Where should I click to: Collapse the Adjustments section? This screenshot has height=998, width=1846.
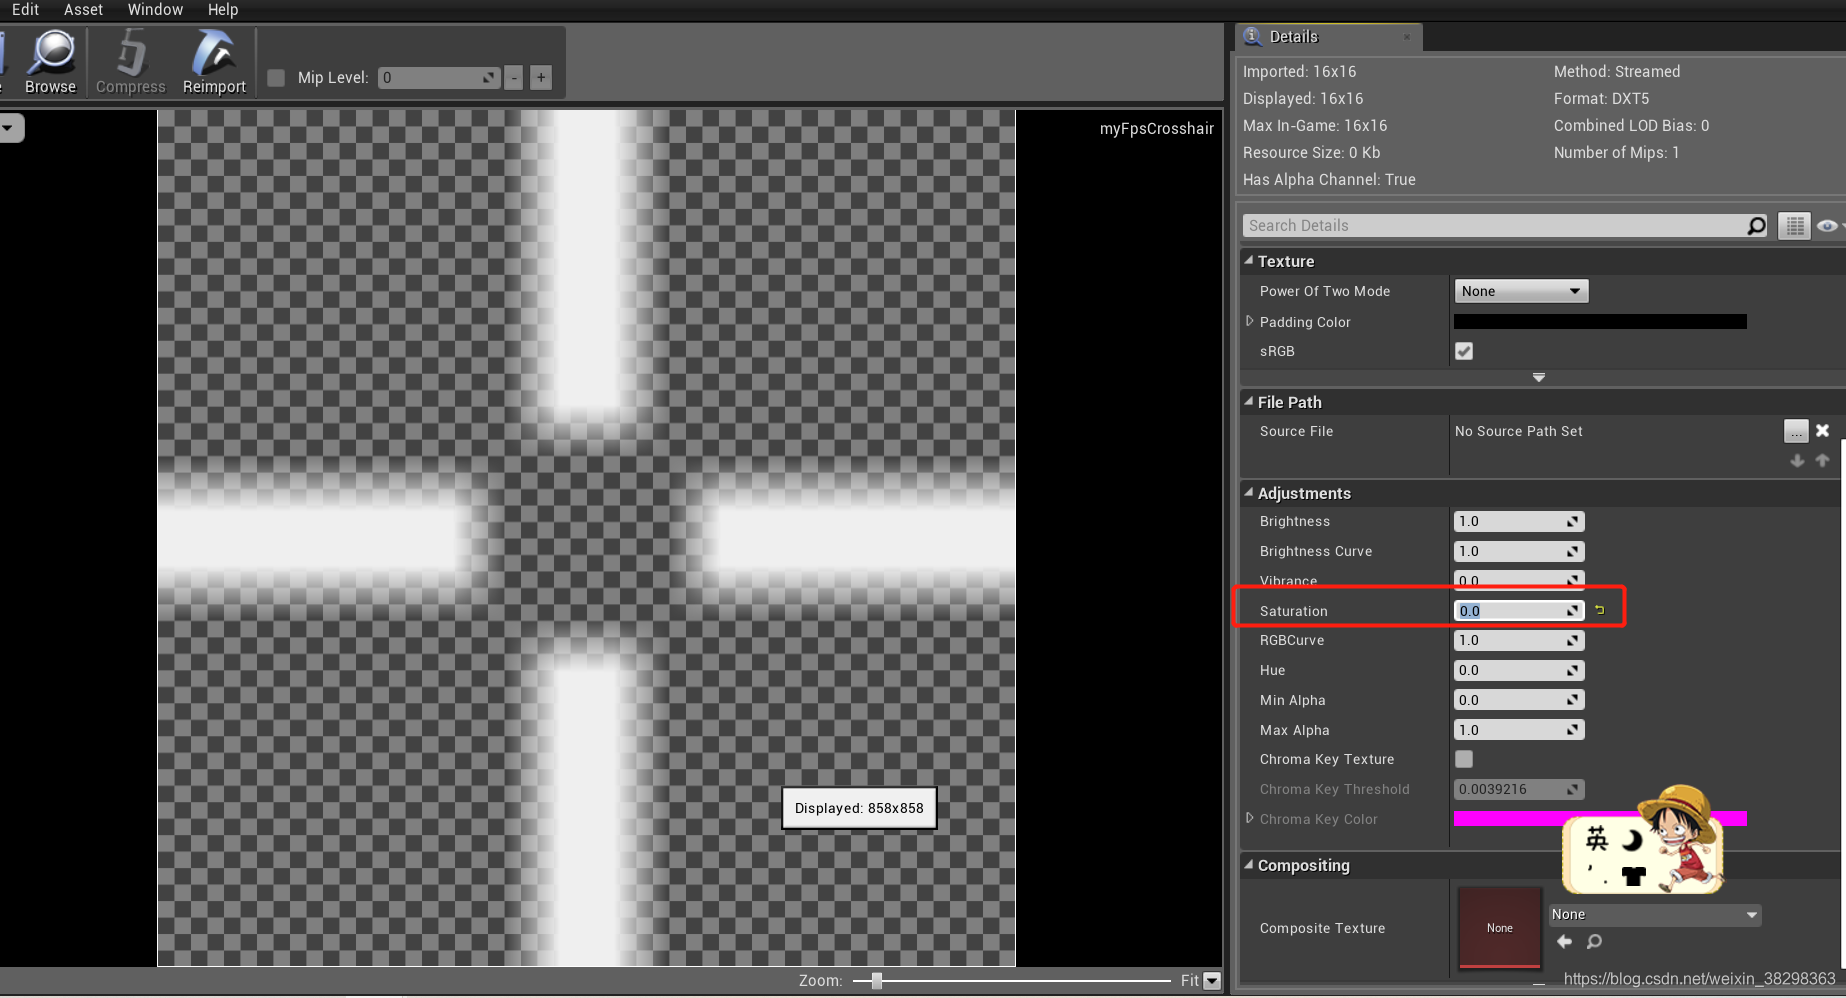tap(1249, 493)
